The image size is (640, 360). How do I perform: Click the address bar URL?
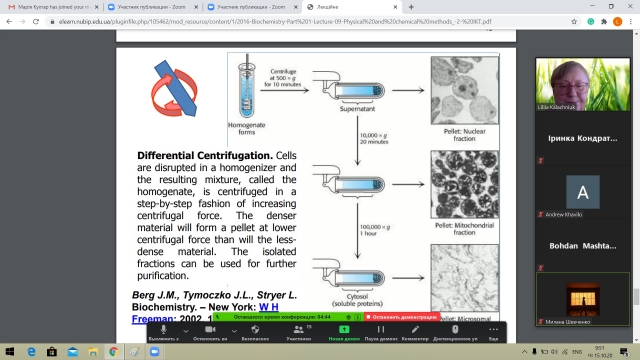coord(275,22)
